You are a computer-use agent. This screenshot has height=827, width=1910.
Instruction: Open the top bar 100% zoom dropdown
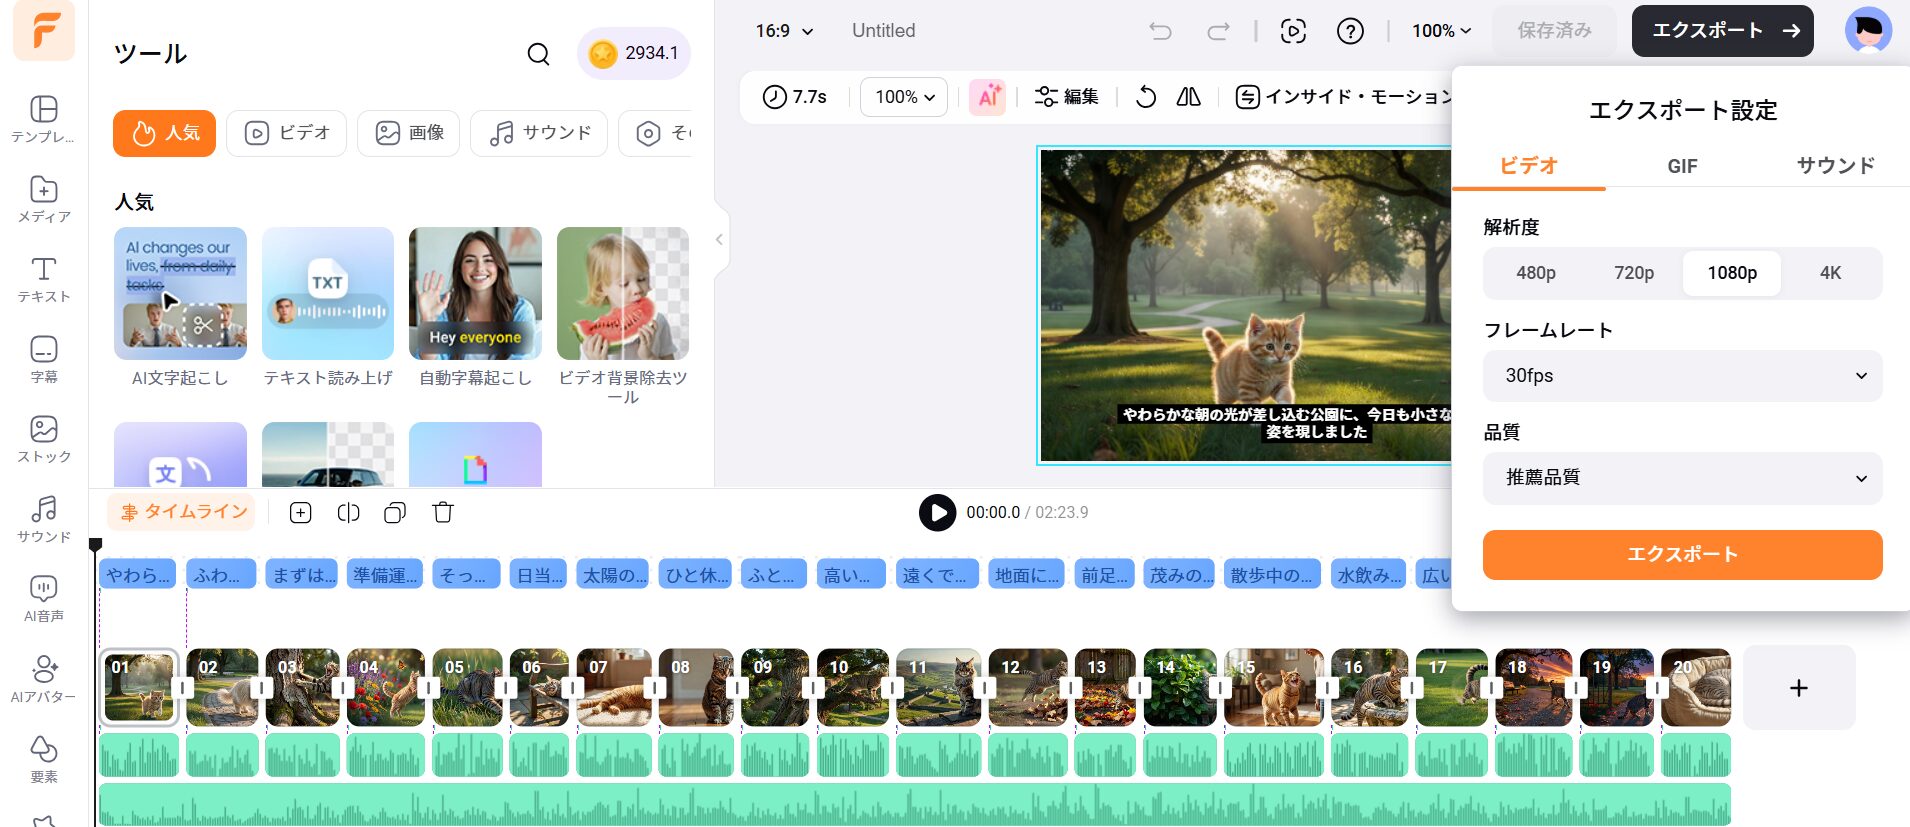click(x=1441, y=31)
